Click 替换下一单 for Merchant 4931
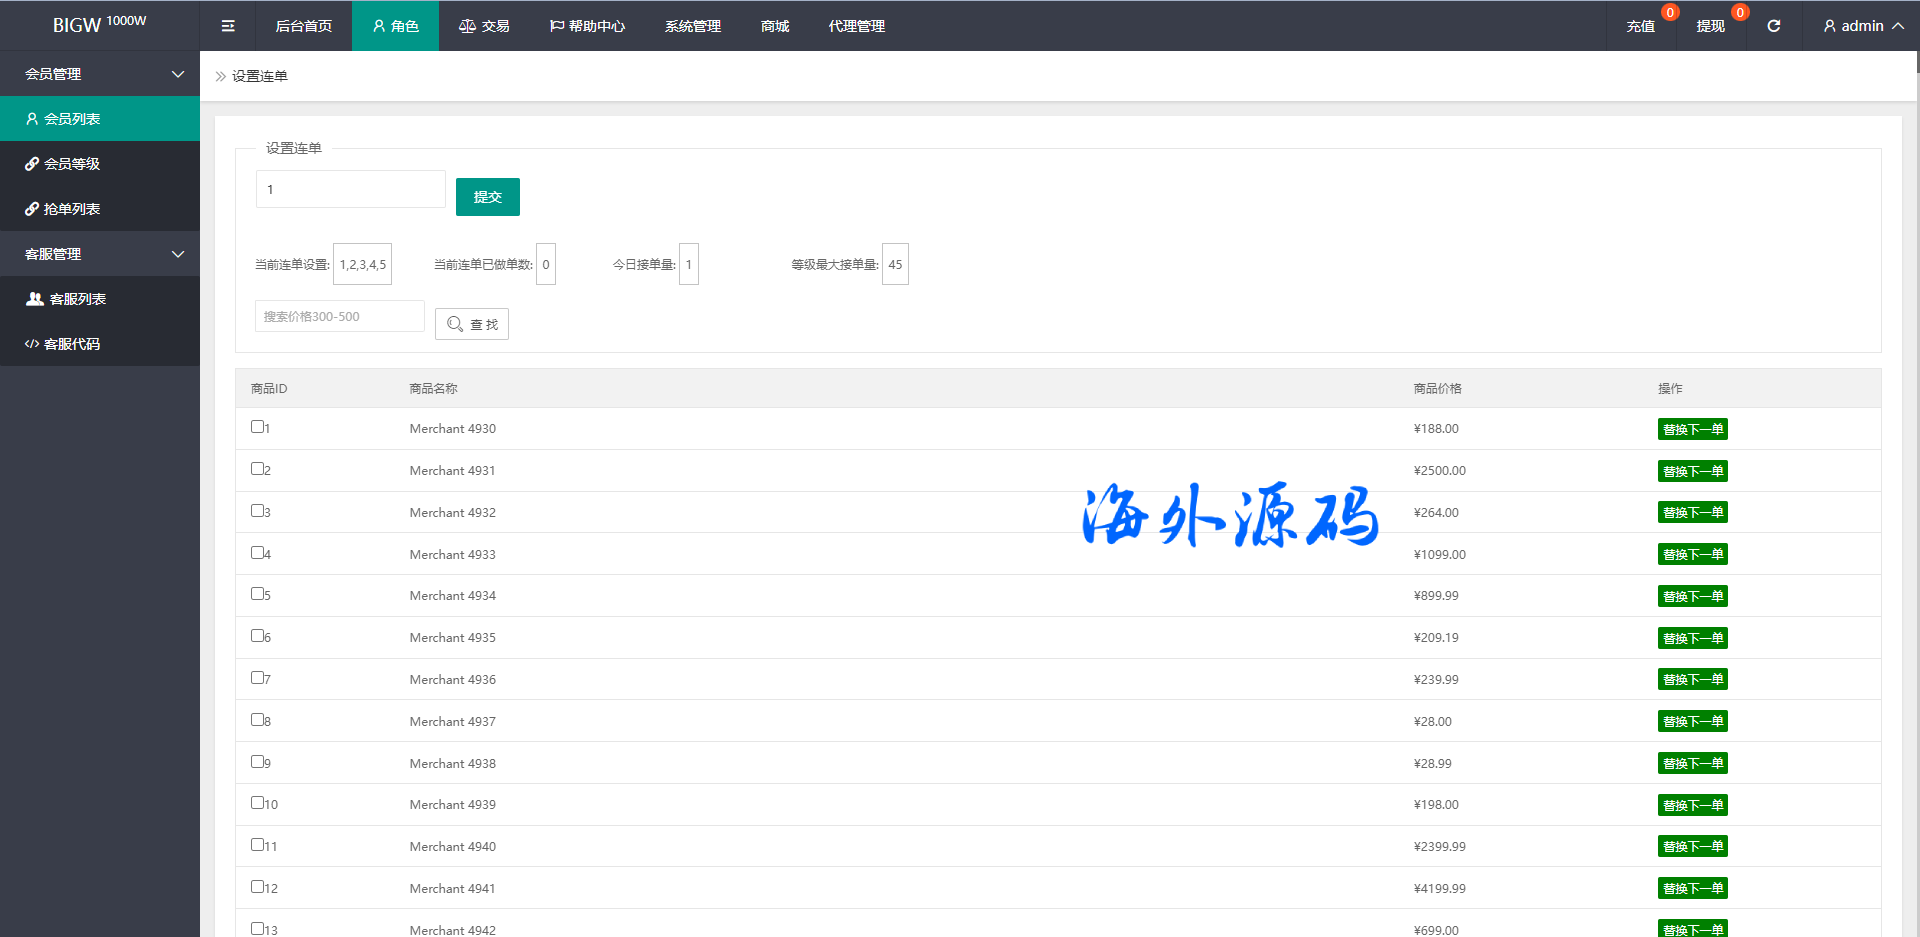 1692,471
